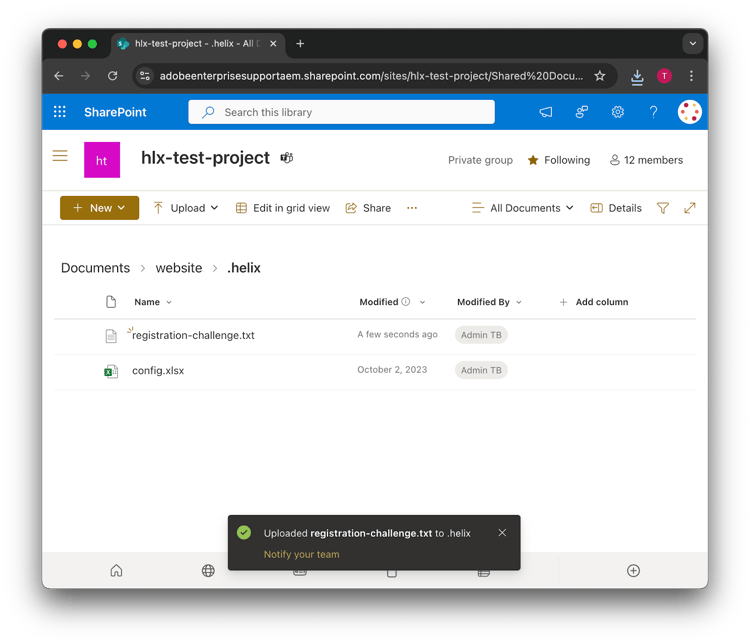The width and height of the screenshot is (750, 644).
Task: Open config.xlsx file
Action: (158, 371)
